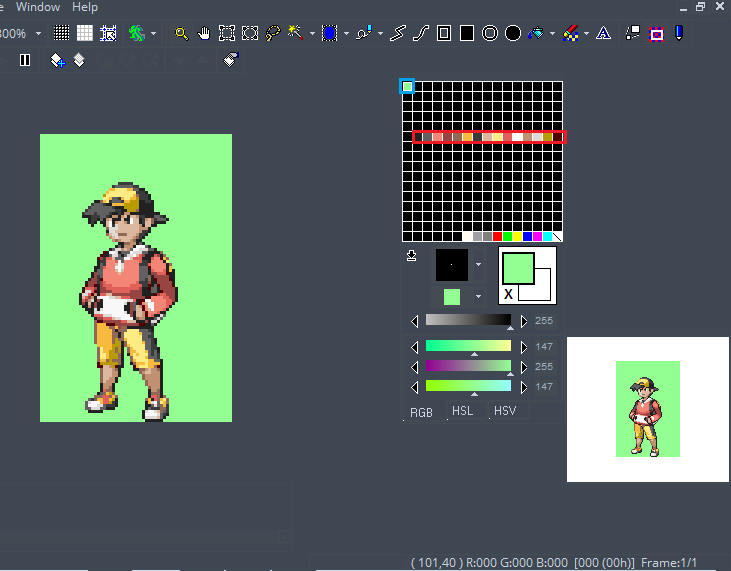Toggle the dotted grid display

tap(62, 33)
